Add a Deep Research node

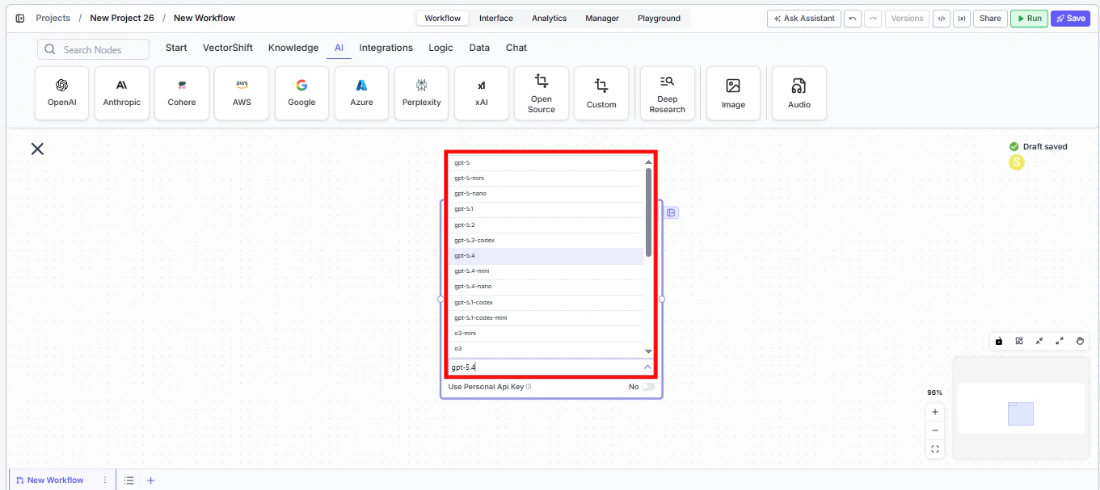667,93
